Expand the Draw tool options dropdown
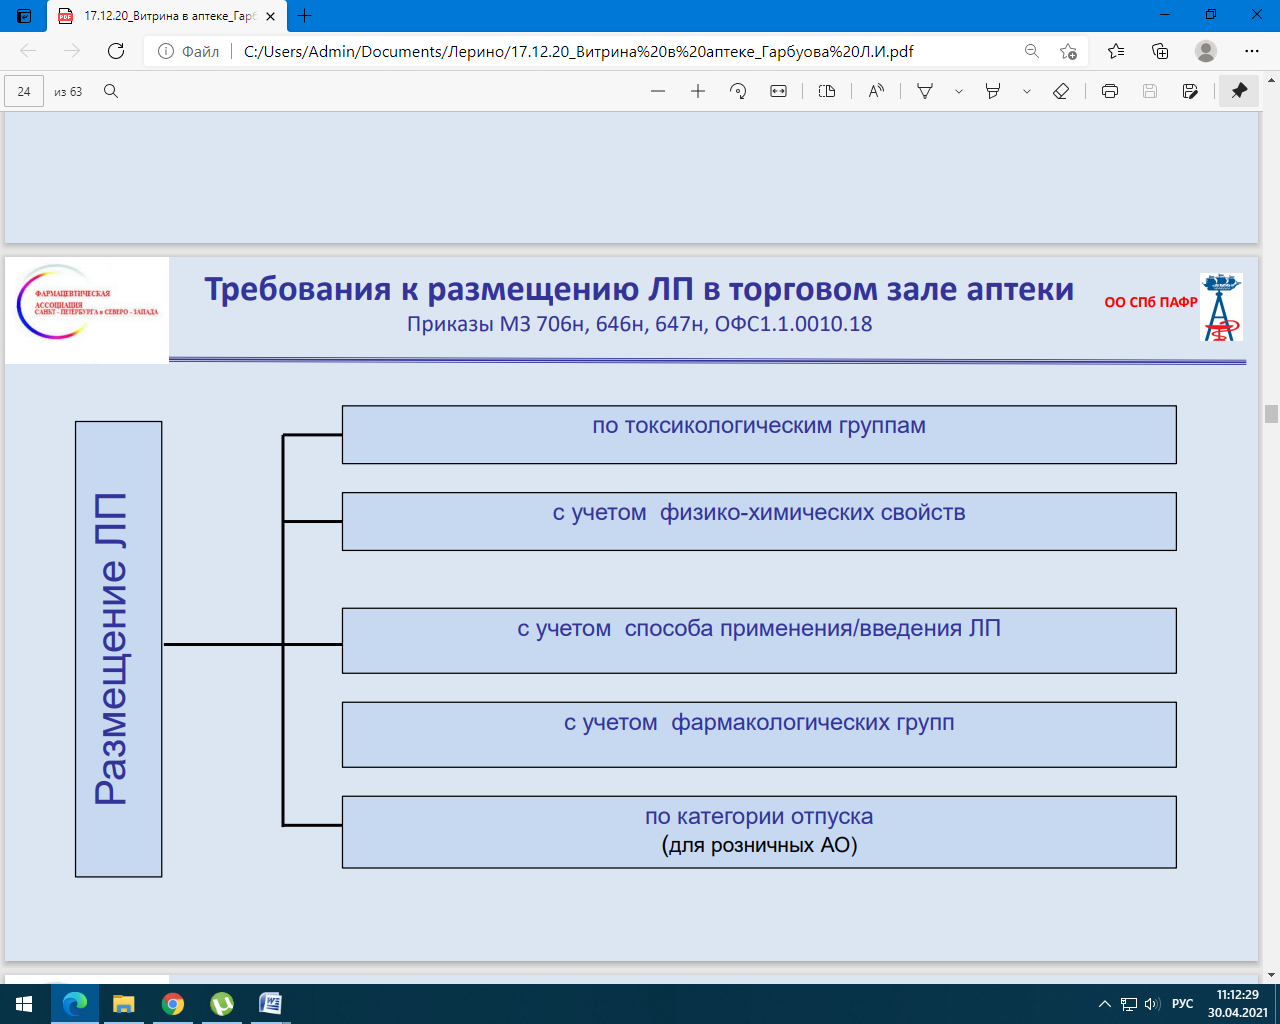 click(958, 91)
